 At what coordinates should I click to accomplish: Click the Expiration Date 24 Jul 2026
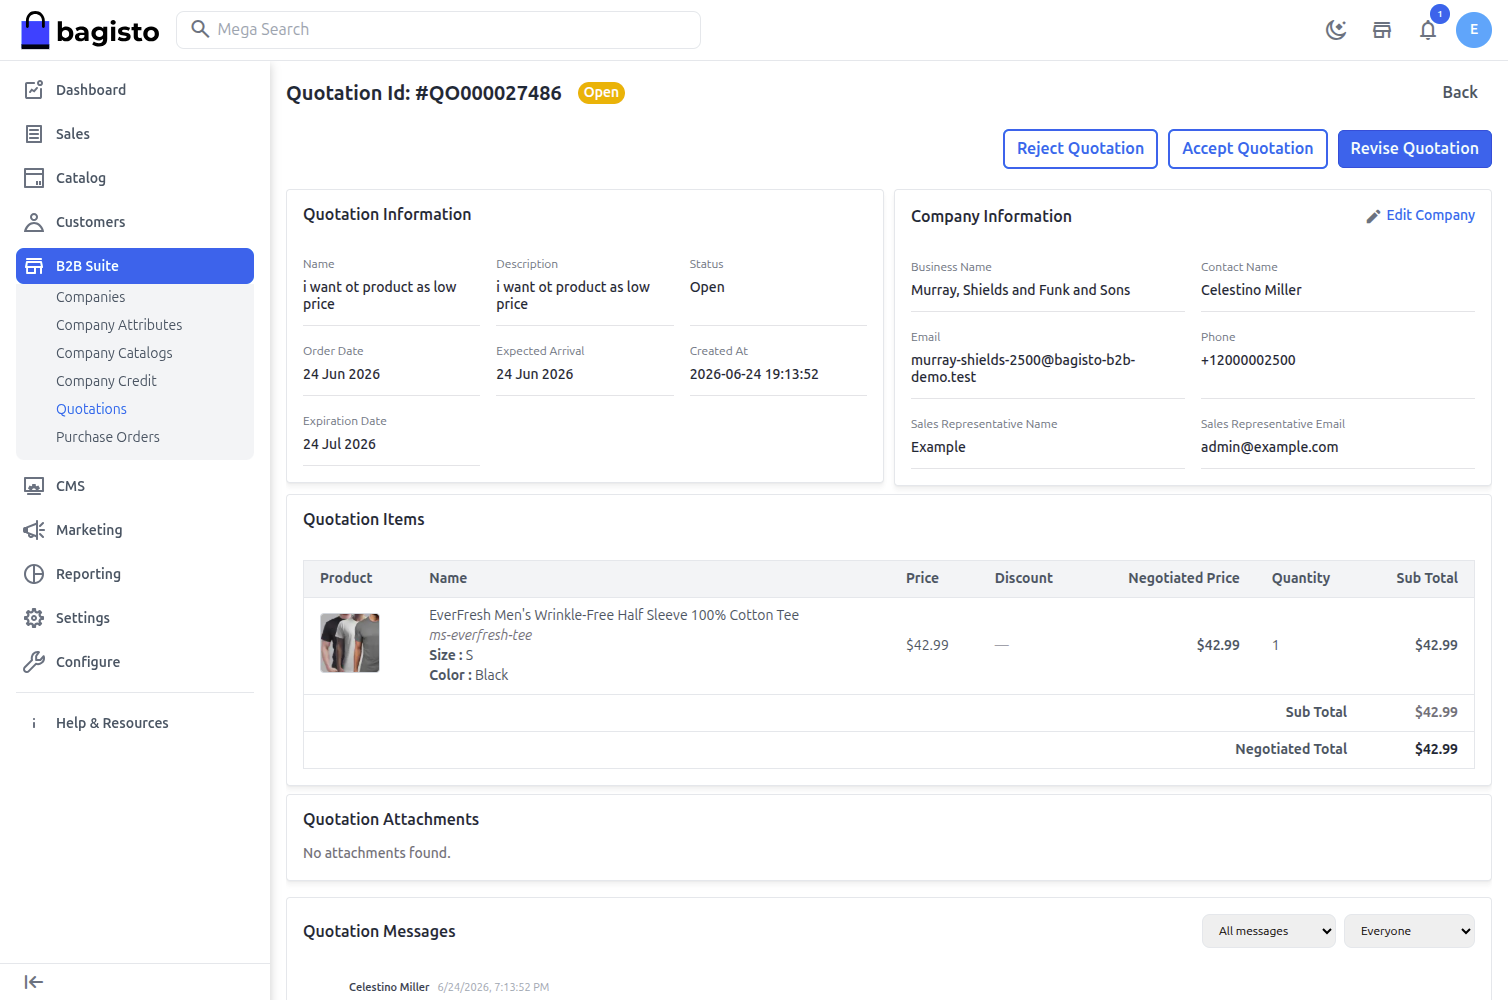[x=339, y=444]
